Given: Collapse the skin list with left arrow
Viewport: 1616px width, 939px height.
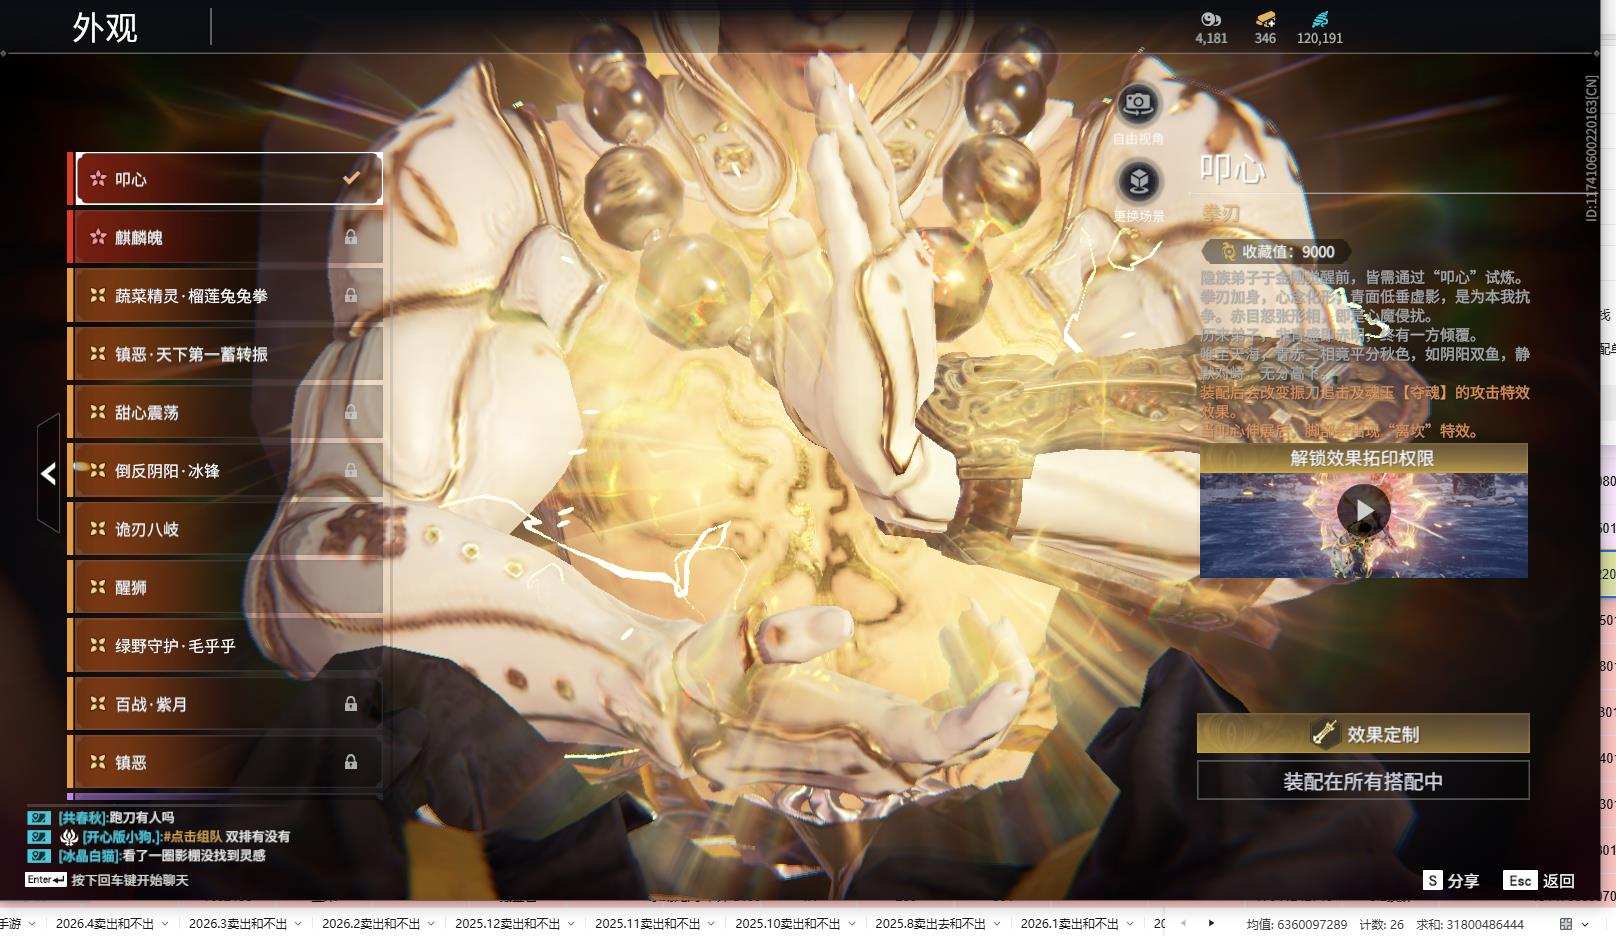Looking at the screenshot, I should 48,473.
